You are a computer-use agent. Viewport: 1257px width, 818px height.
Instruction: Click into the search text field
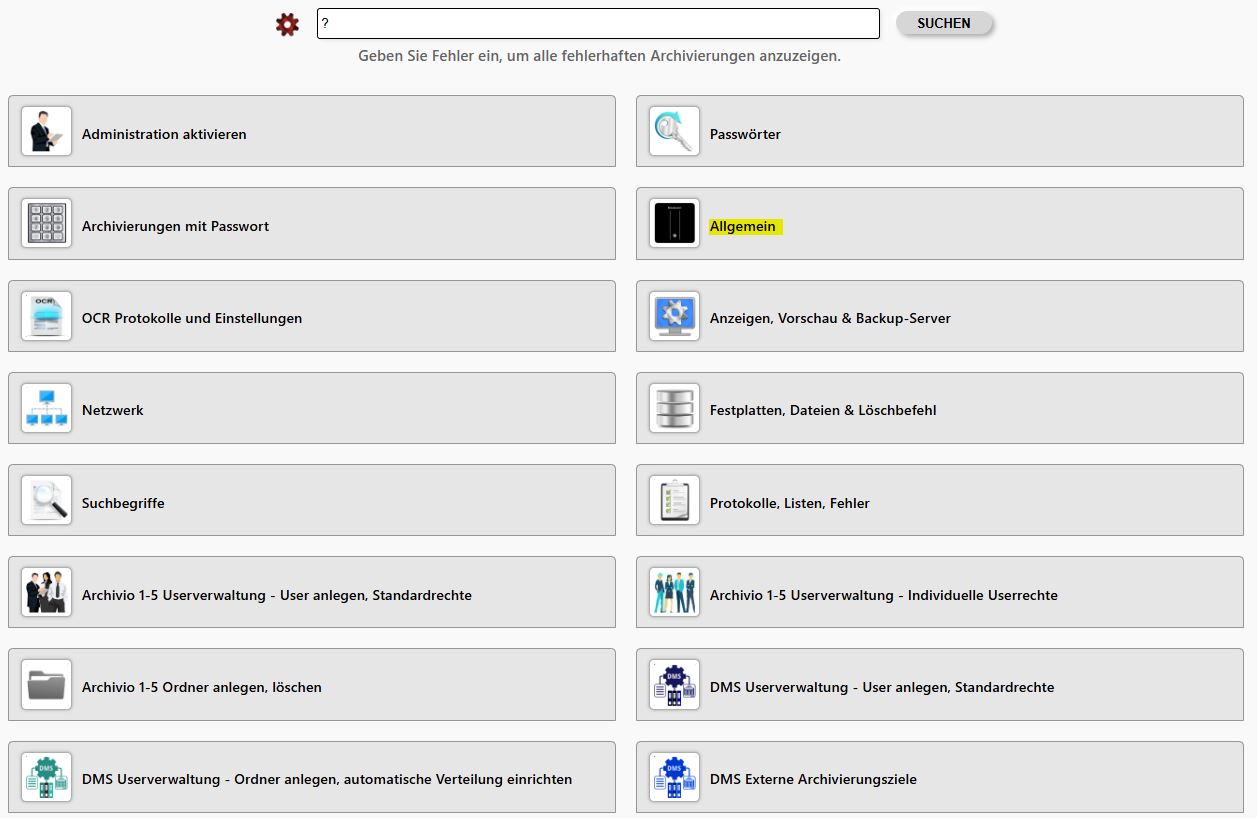click(598, 24)
